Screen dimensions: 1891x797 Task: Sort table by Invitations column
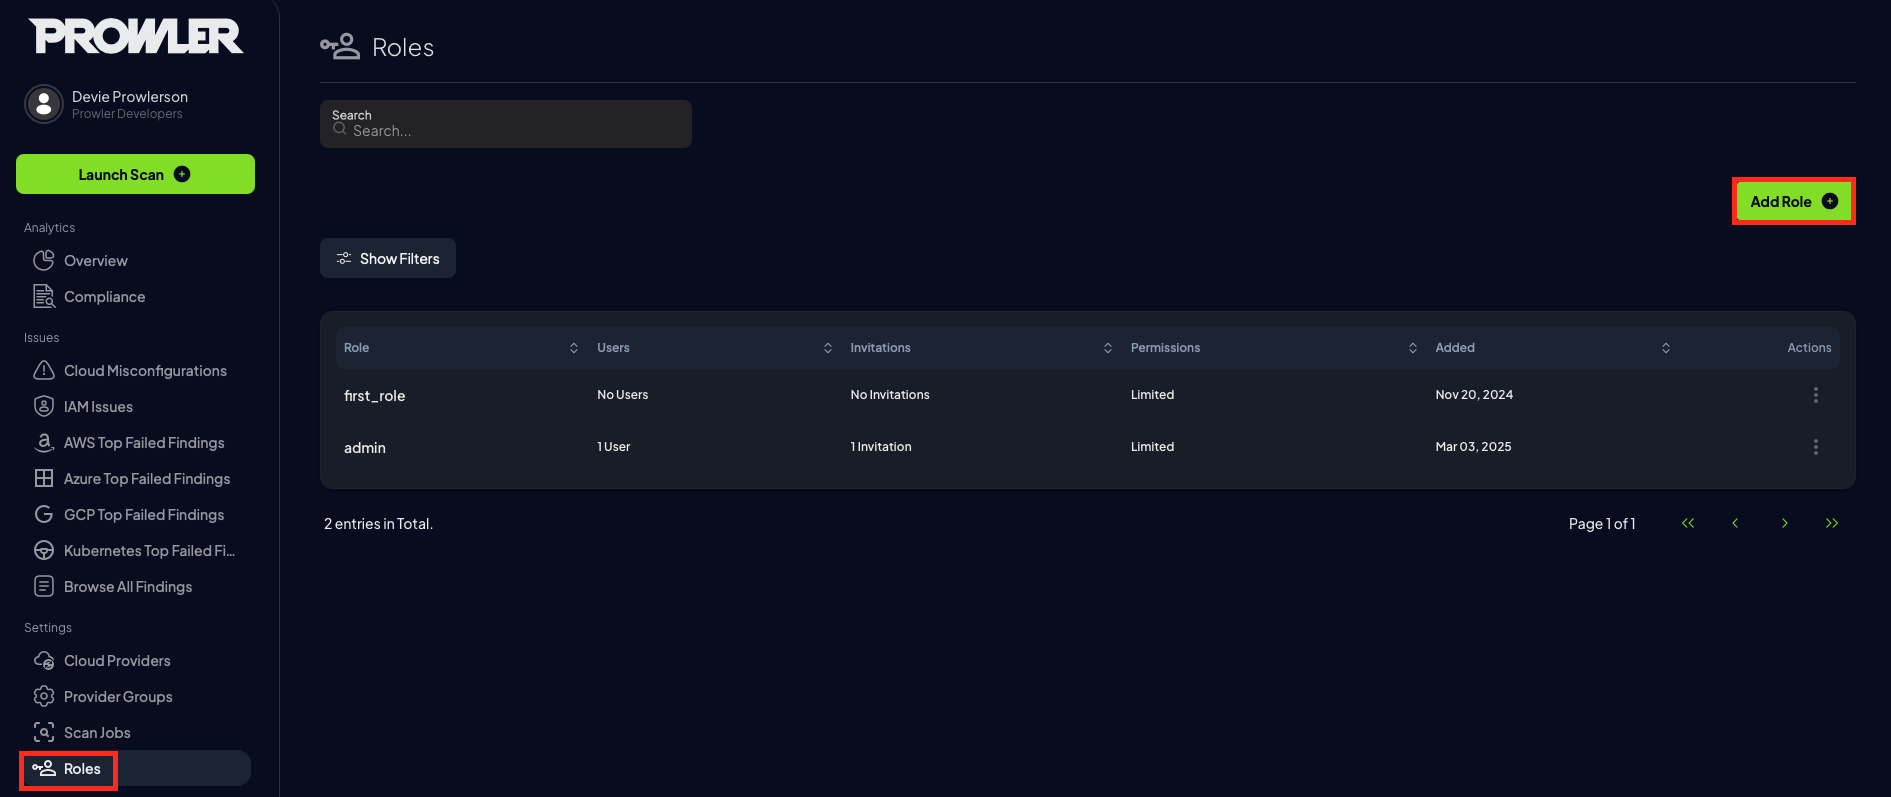pos(1108,348)
